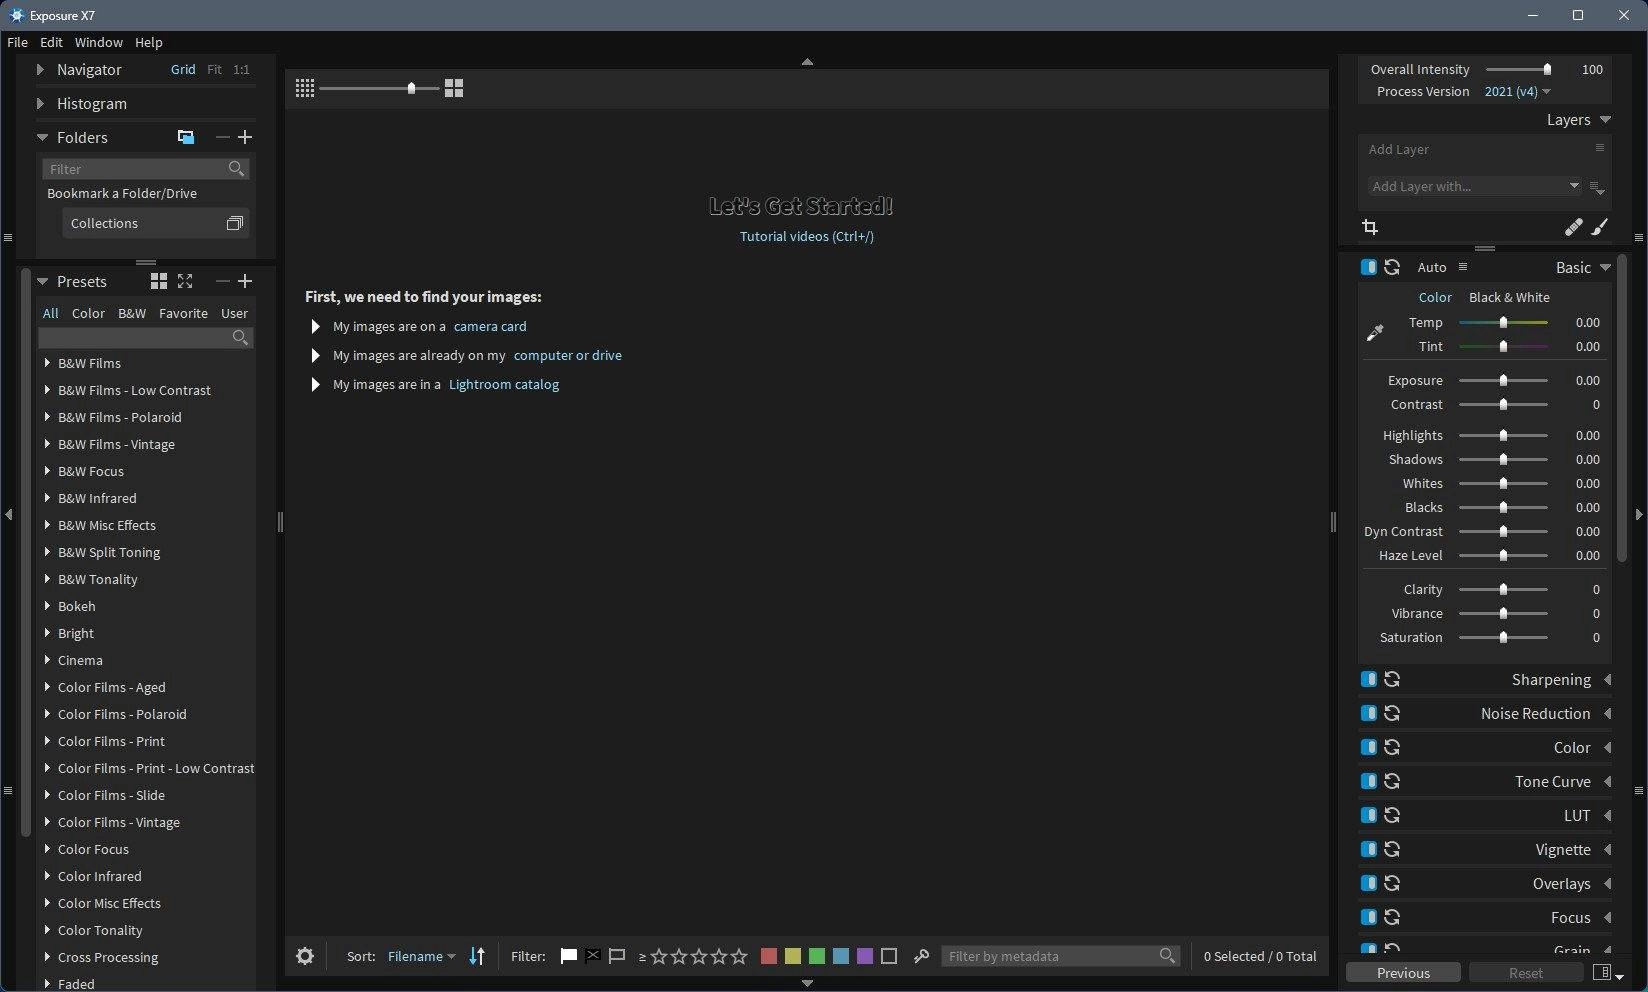Click the Exposure slider handle
The image size is (1648, 992).
click(1503, 380)
